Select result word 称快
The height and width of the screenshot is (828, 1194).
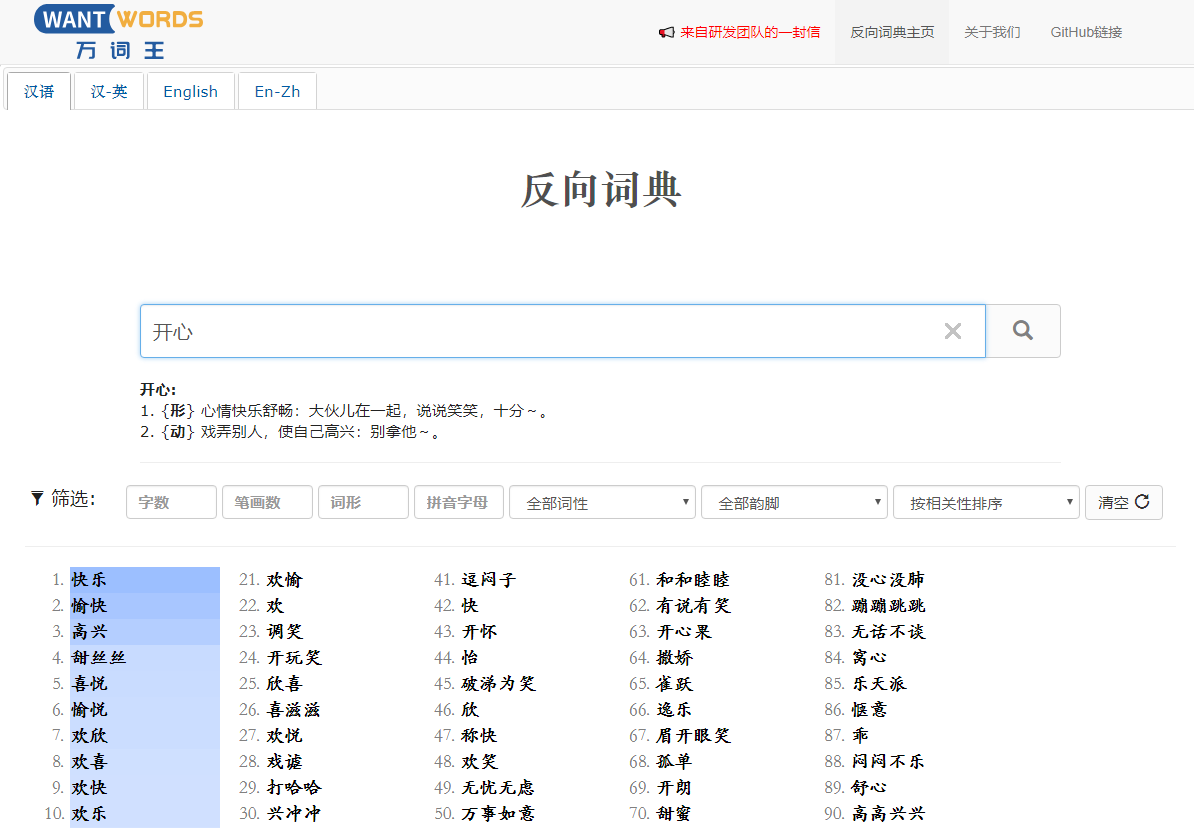click(x=479, y=735)
